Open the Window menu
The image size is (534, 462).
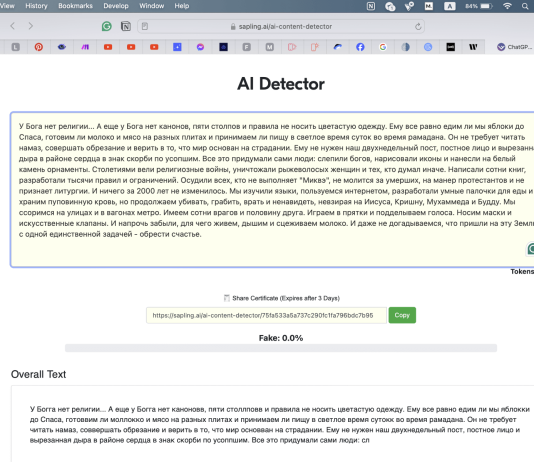pyautogui.click(x=152, y=6)
